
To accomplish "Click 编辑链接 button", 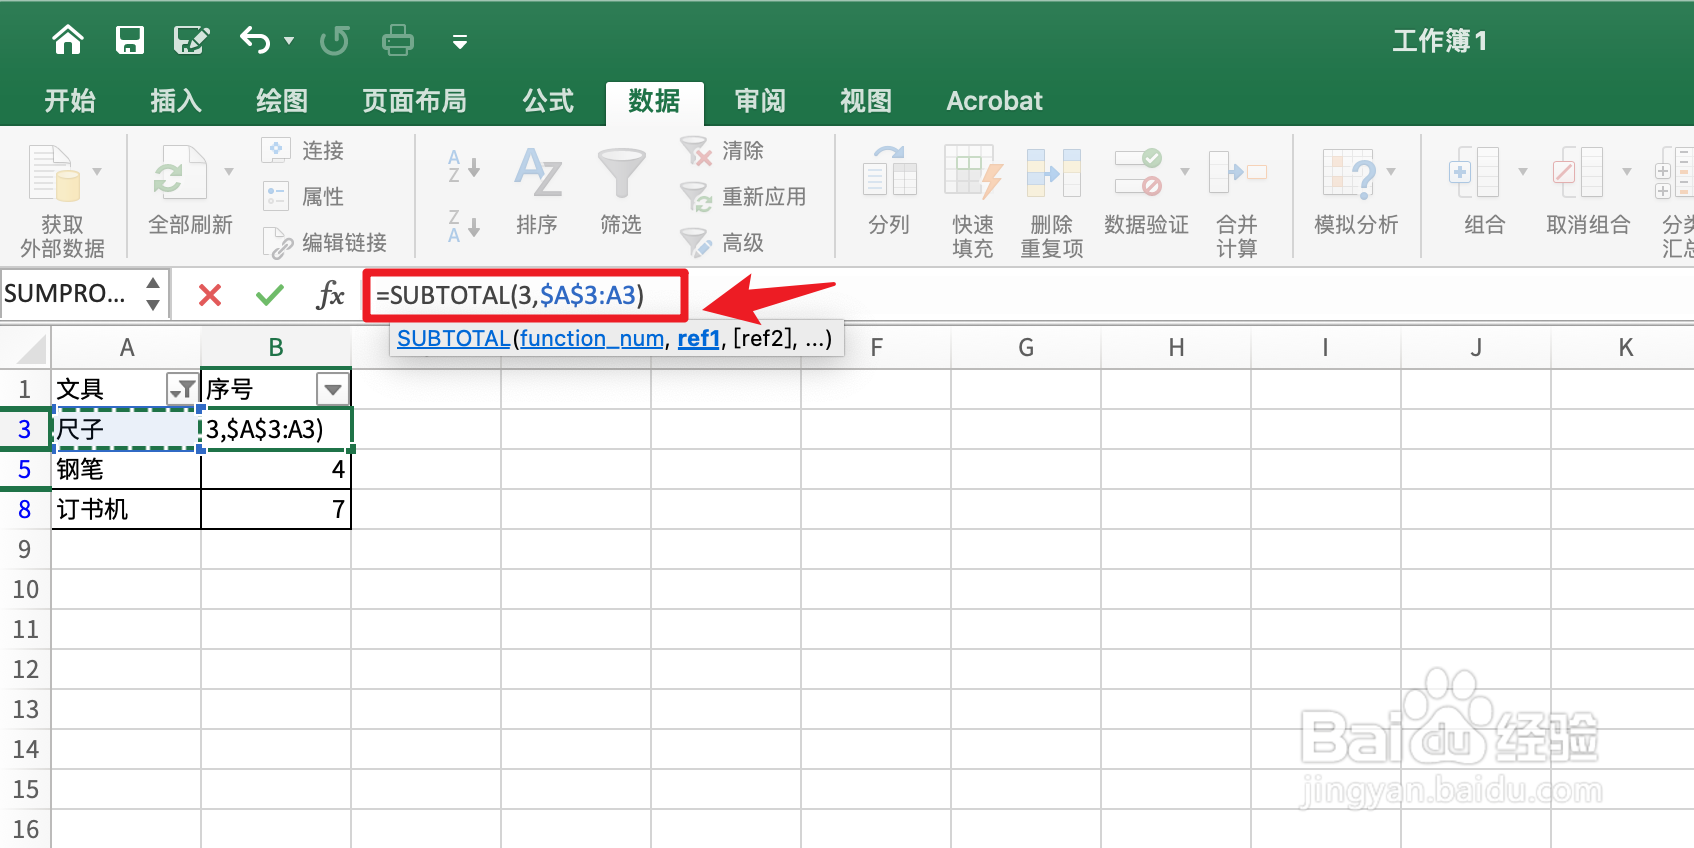I will pos(325,242).
